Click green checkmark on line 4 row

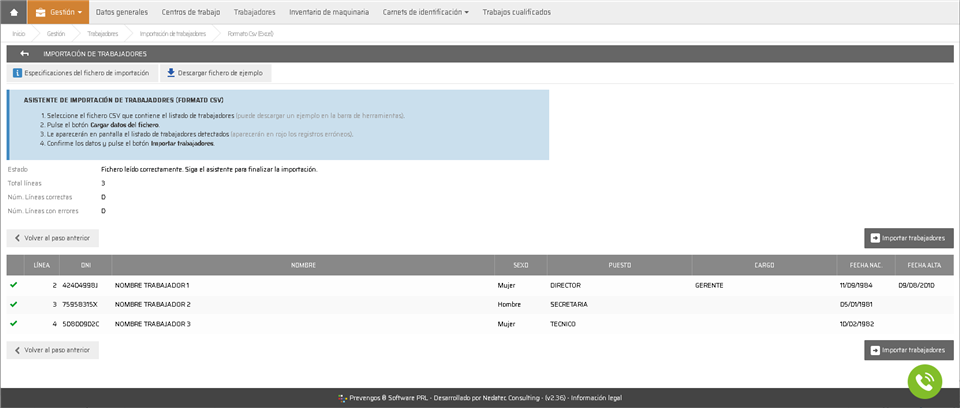tap(14, 323)
